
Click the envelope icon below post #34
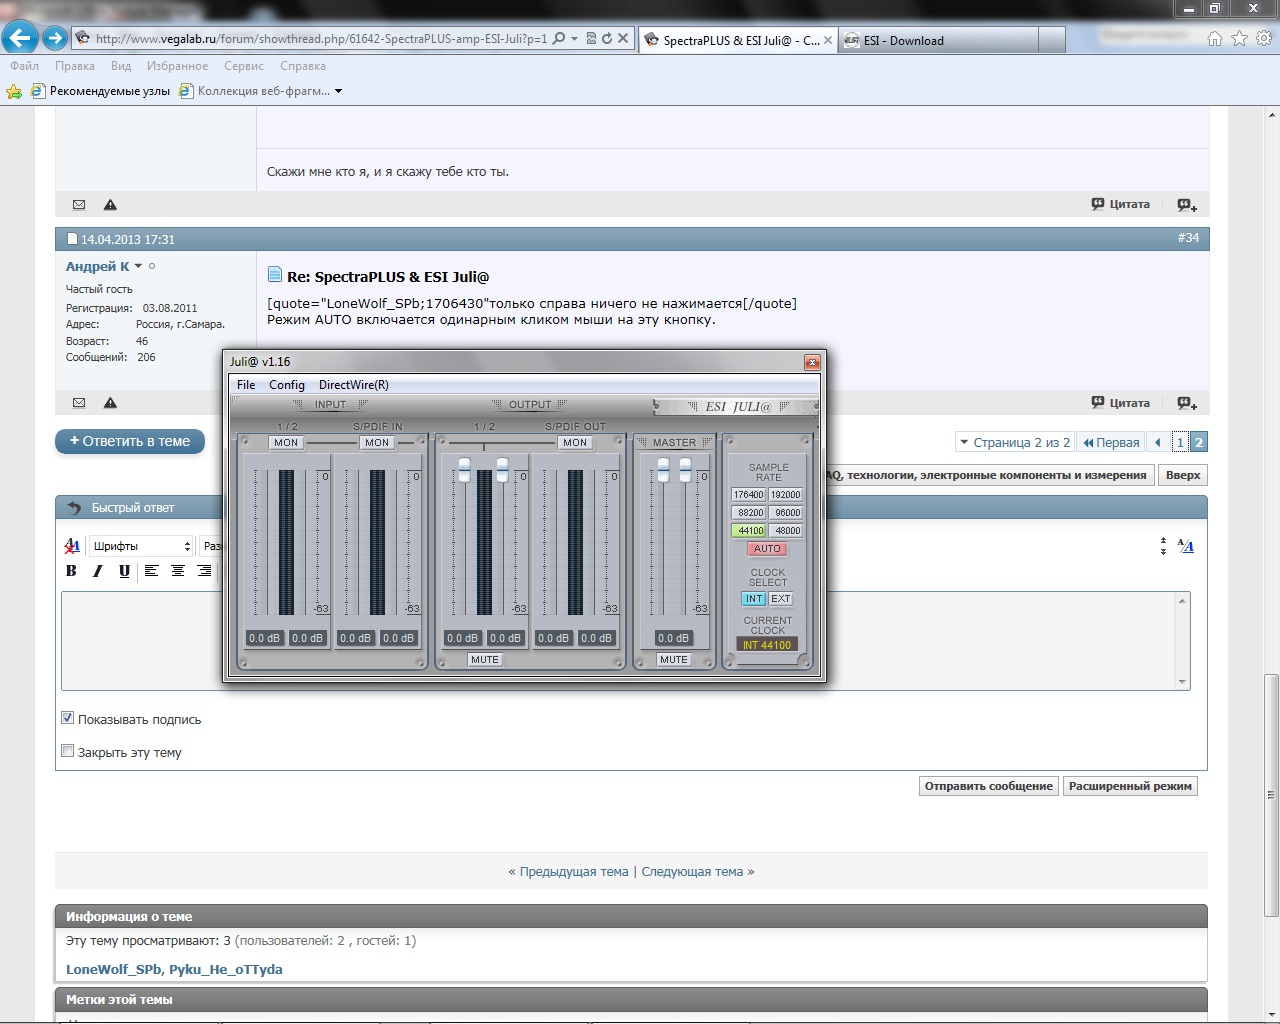click(x=79, y=403)
